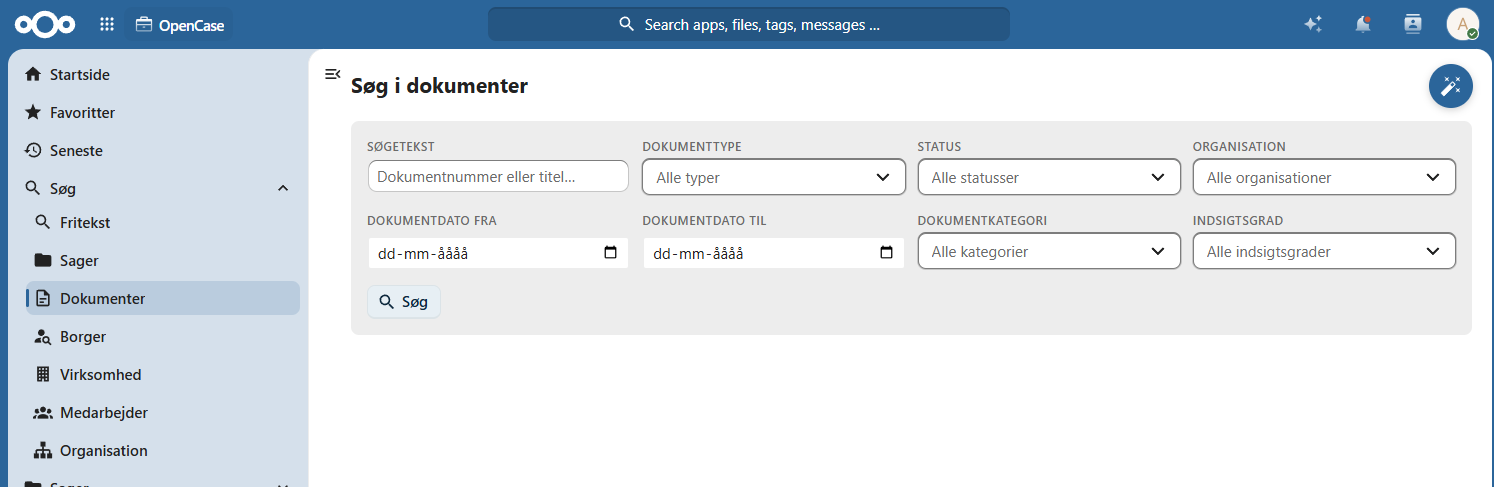Click the Nextcloud logo
The width and height of the screenshot is (1494, 487).
click(x=45, y=24)
